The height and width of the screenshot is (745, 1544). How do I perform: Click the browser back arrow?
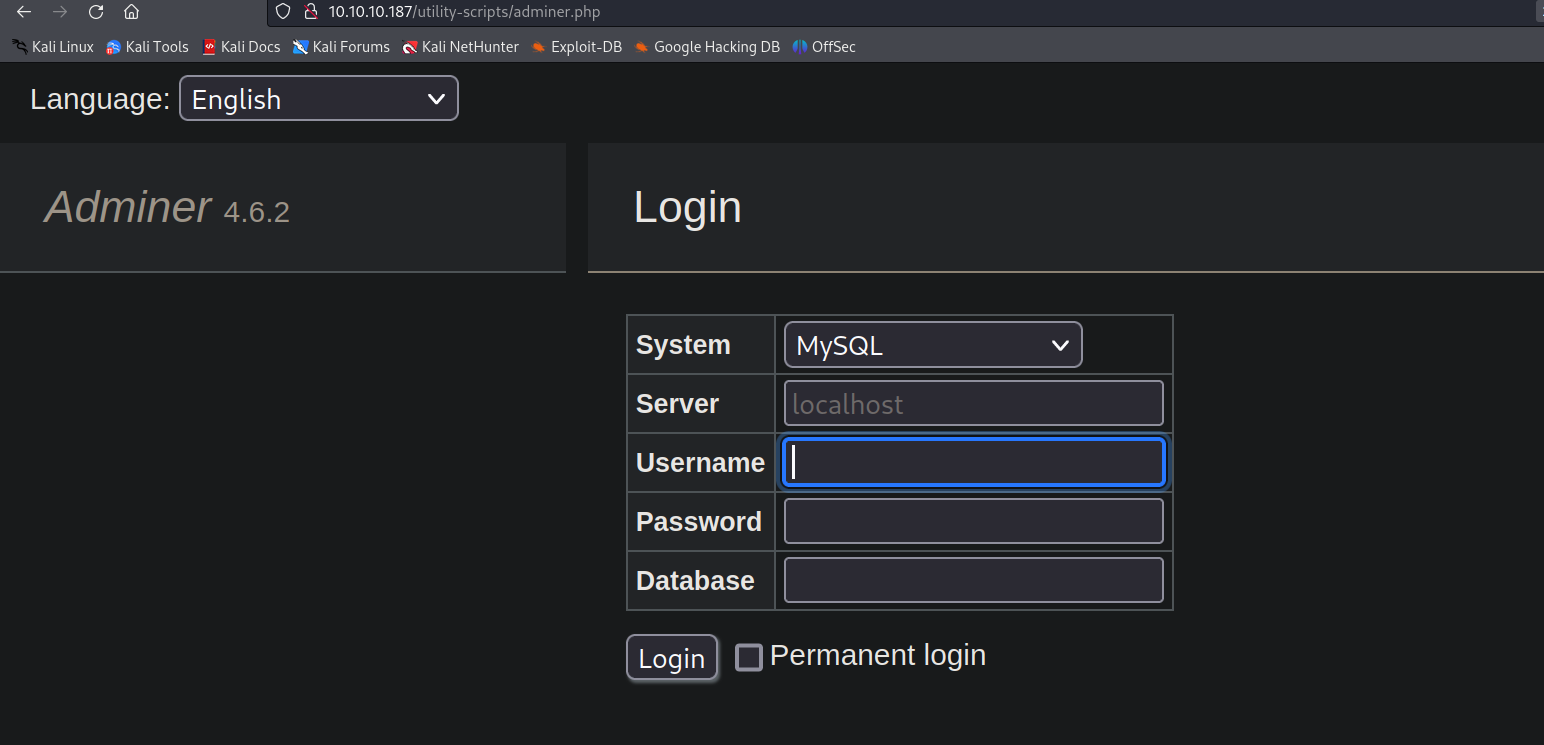pos(24,12)
